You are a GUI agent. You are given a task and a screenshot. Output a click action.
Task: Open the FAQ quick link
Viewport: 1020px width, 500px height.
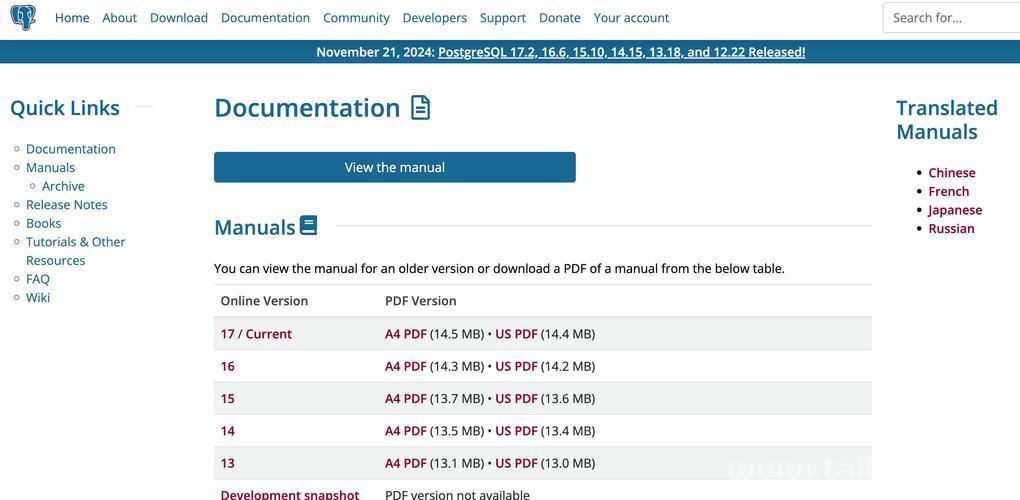tap(38, 279)
